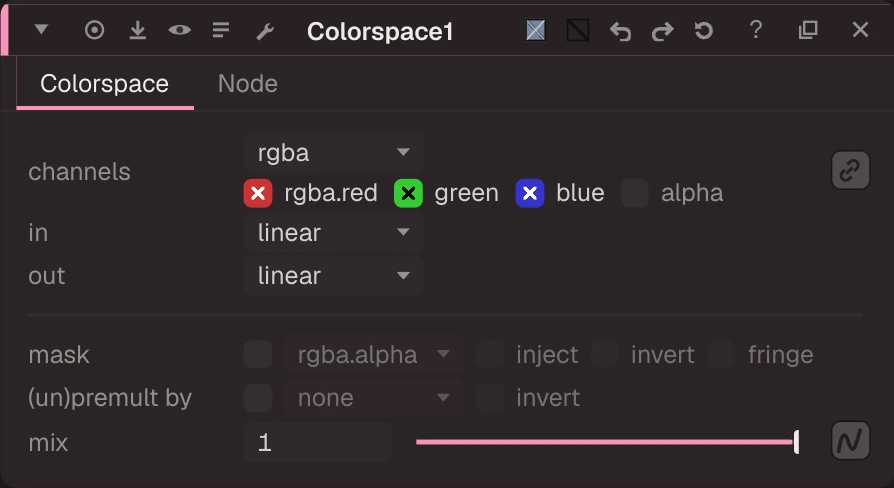Close the Colorspace1 properties panel

(x=860, y=30)
